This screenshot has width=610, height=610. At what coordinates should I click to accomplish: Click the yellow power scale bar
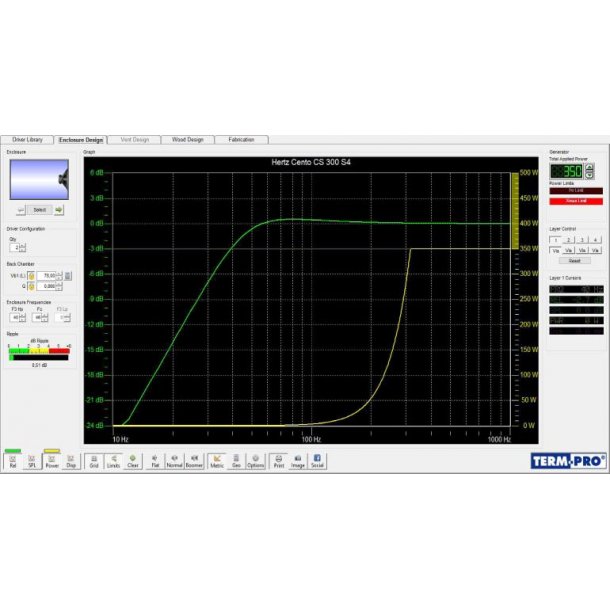click(515, 211)
